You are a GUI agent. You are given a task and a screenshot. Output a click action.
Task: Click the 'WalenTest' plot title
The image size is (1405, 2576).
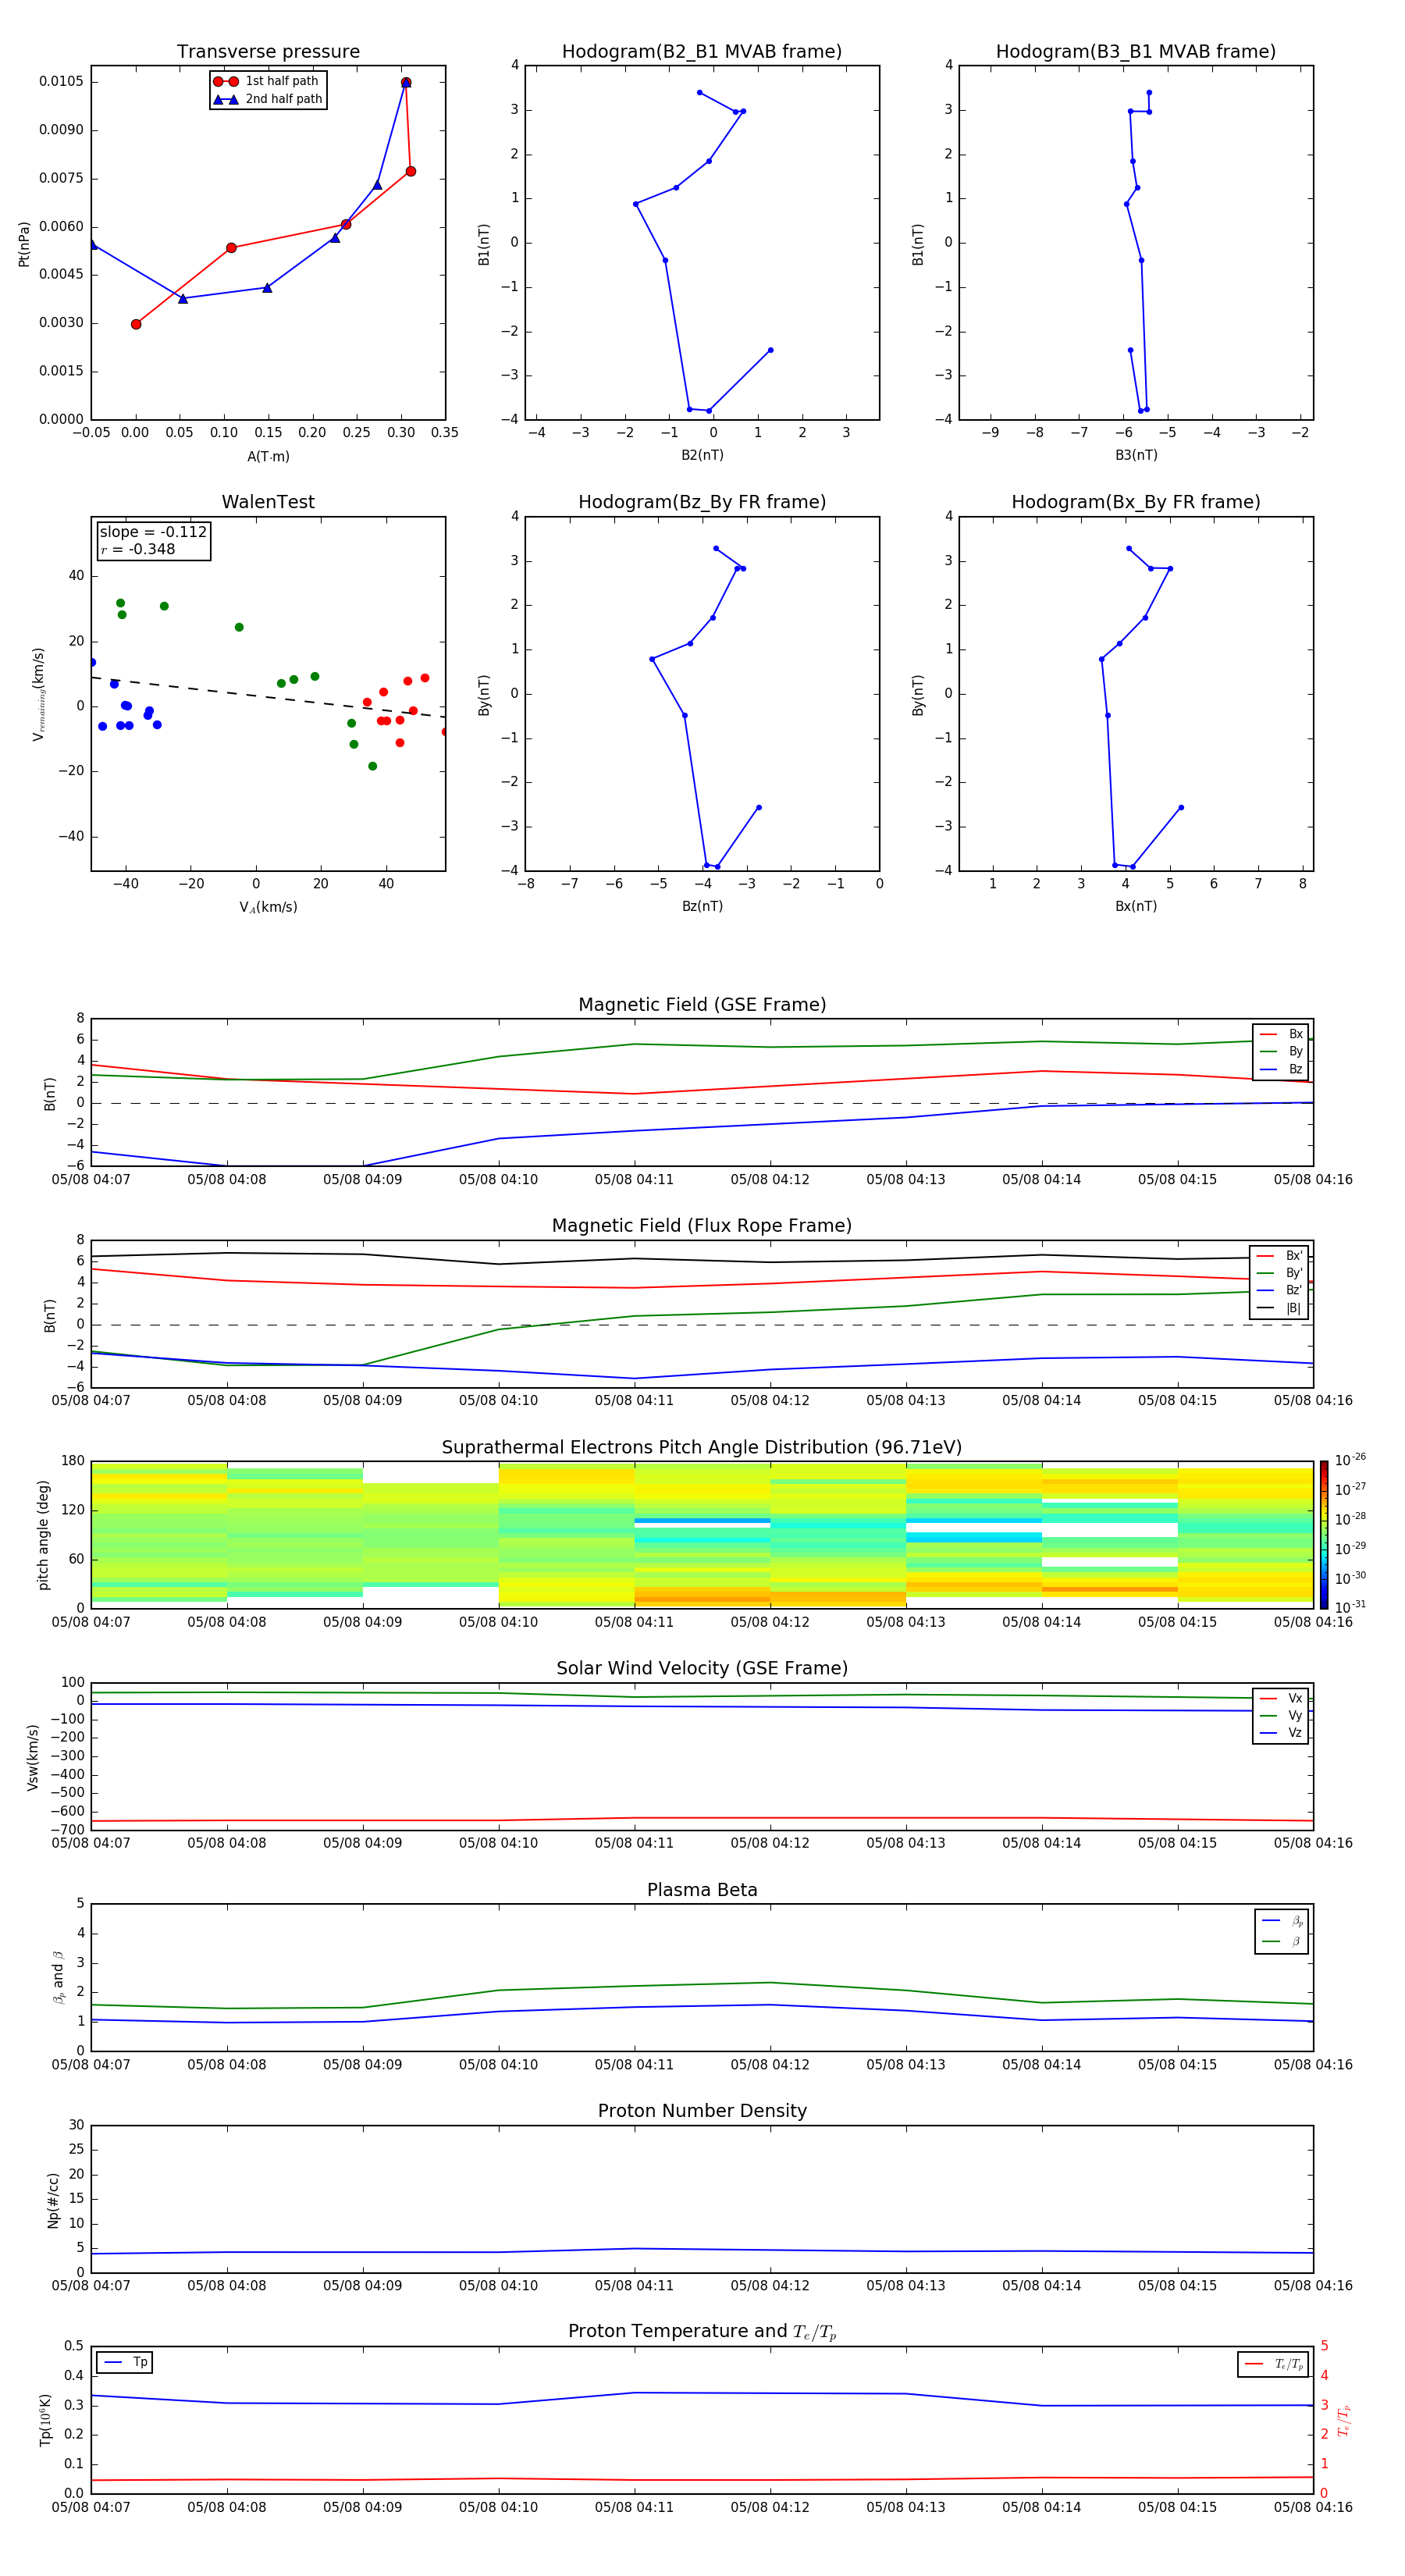point(268,502)
